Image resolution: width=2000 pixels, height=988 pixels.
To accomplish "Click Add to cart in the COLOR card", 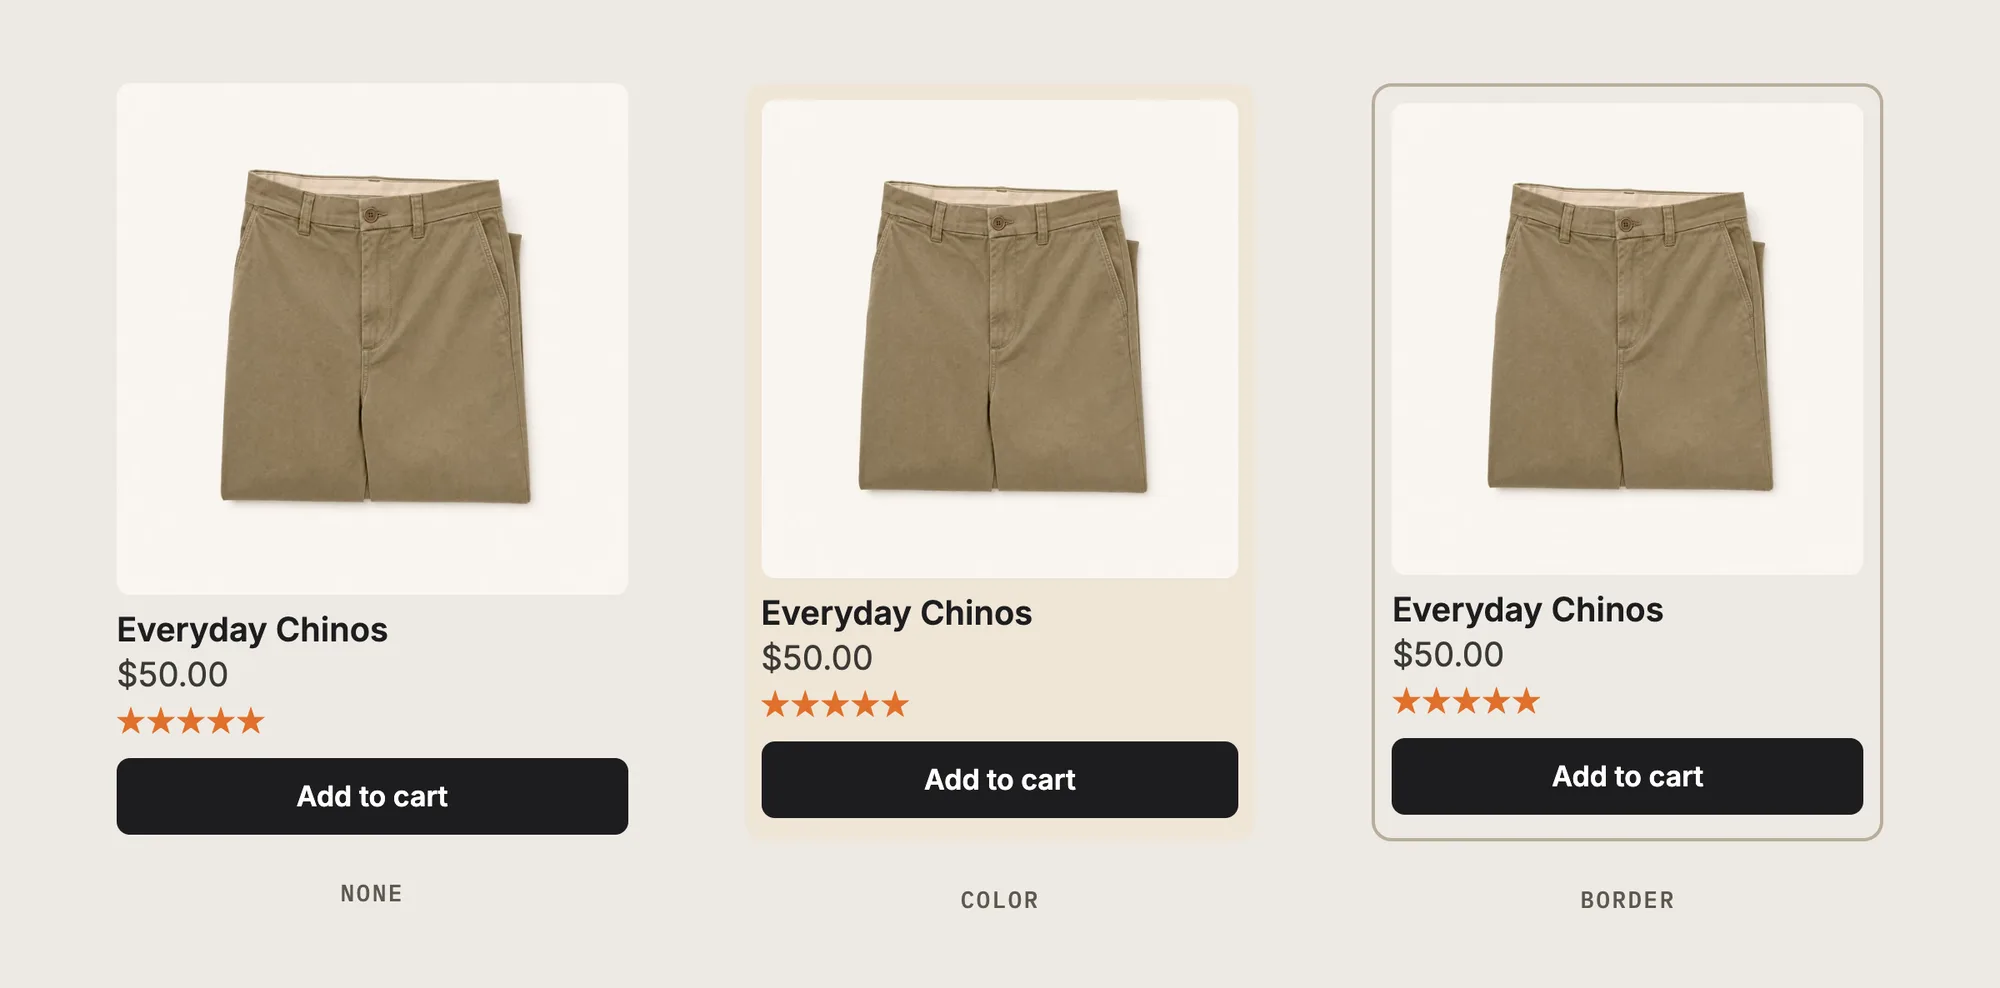I will tap(1000, 779).
